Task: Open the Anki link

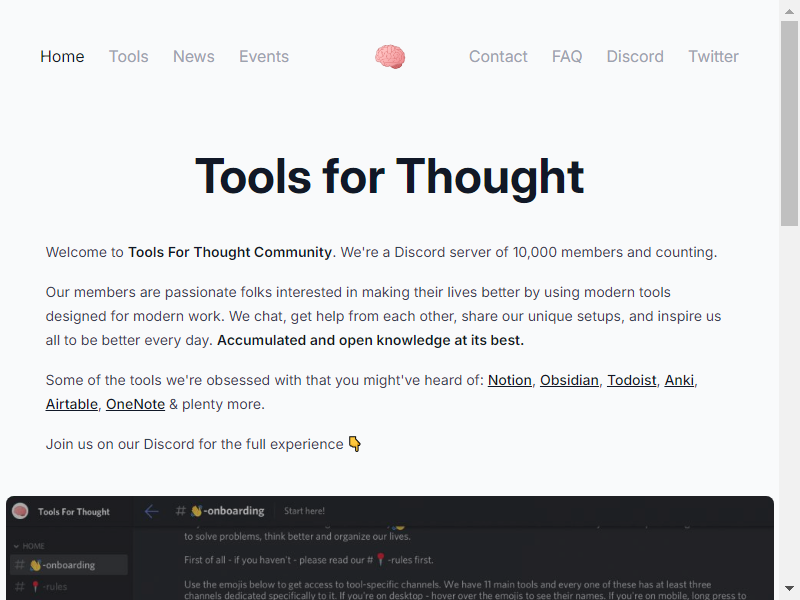Action: coord(679,380)
